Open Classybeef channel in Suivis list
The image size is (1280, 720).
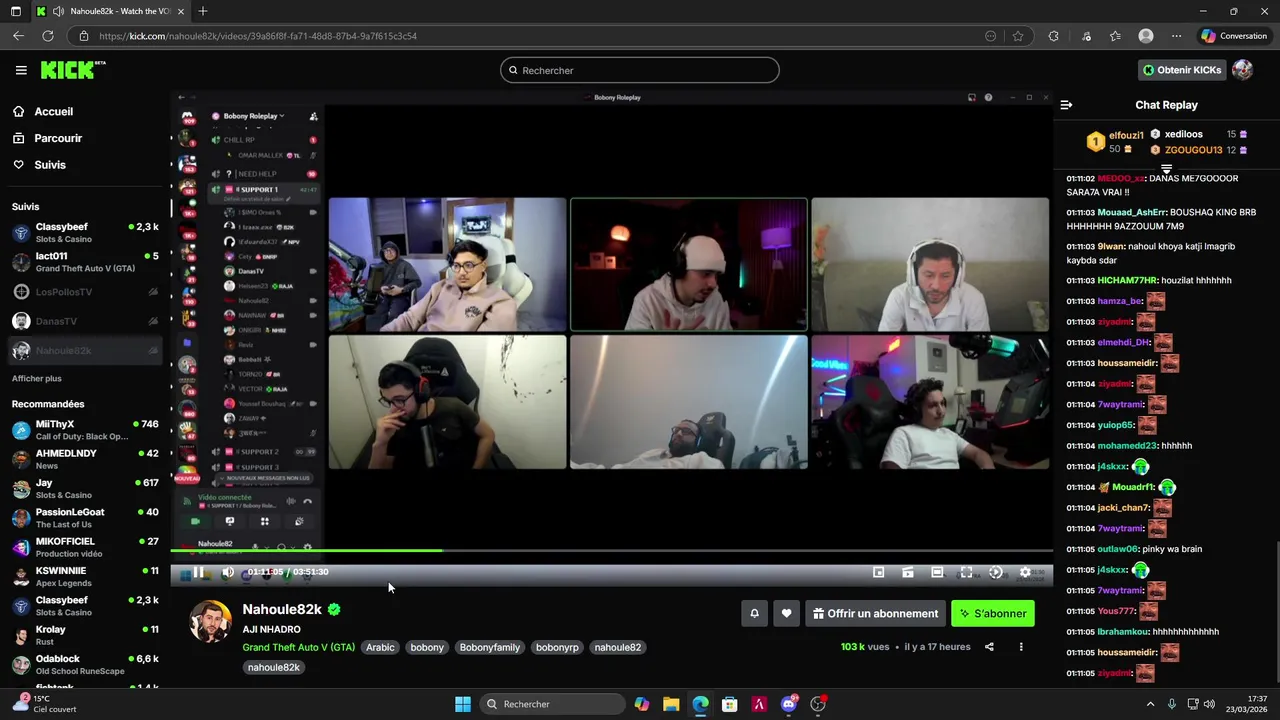coord(85,232)
